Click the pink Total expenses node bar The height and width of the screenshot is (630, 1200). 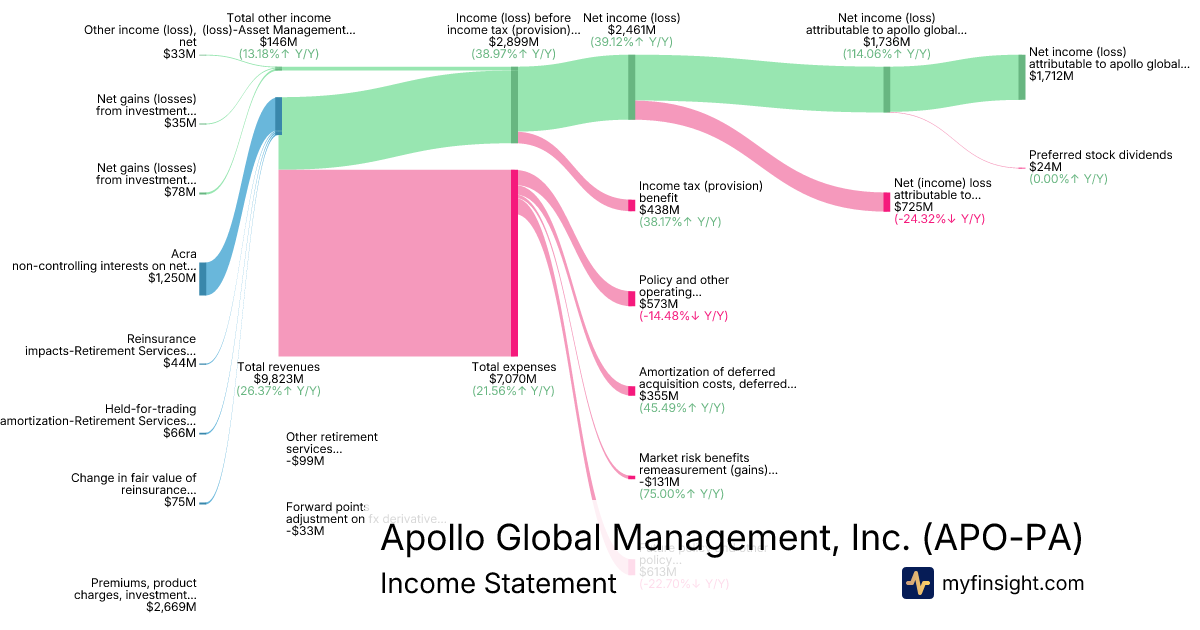tap(514, 263)
